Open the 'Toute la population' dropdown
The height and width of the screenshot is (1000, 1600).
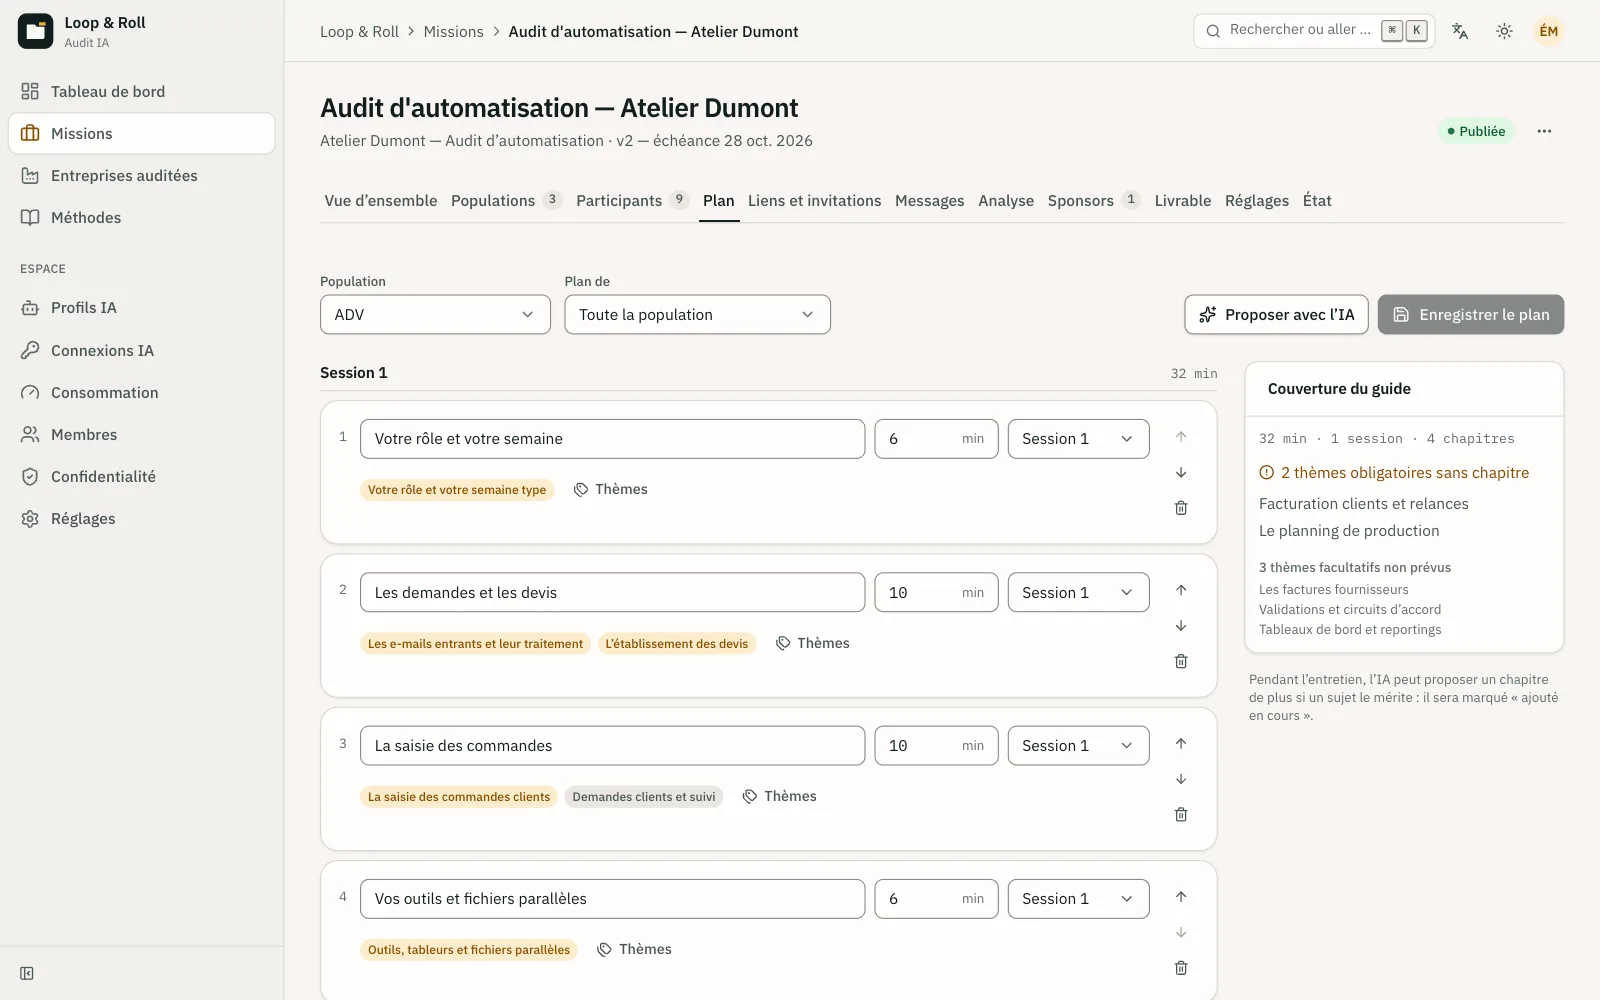pyautogui.click(x=697, y=314)
